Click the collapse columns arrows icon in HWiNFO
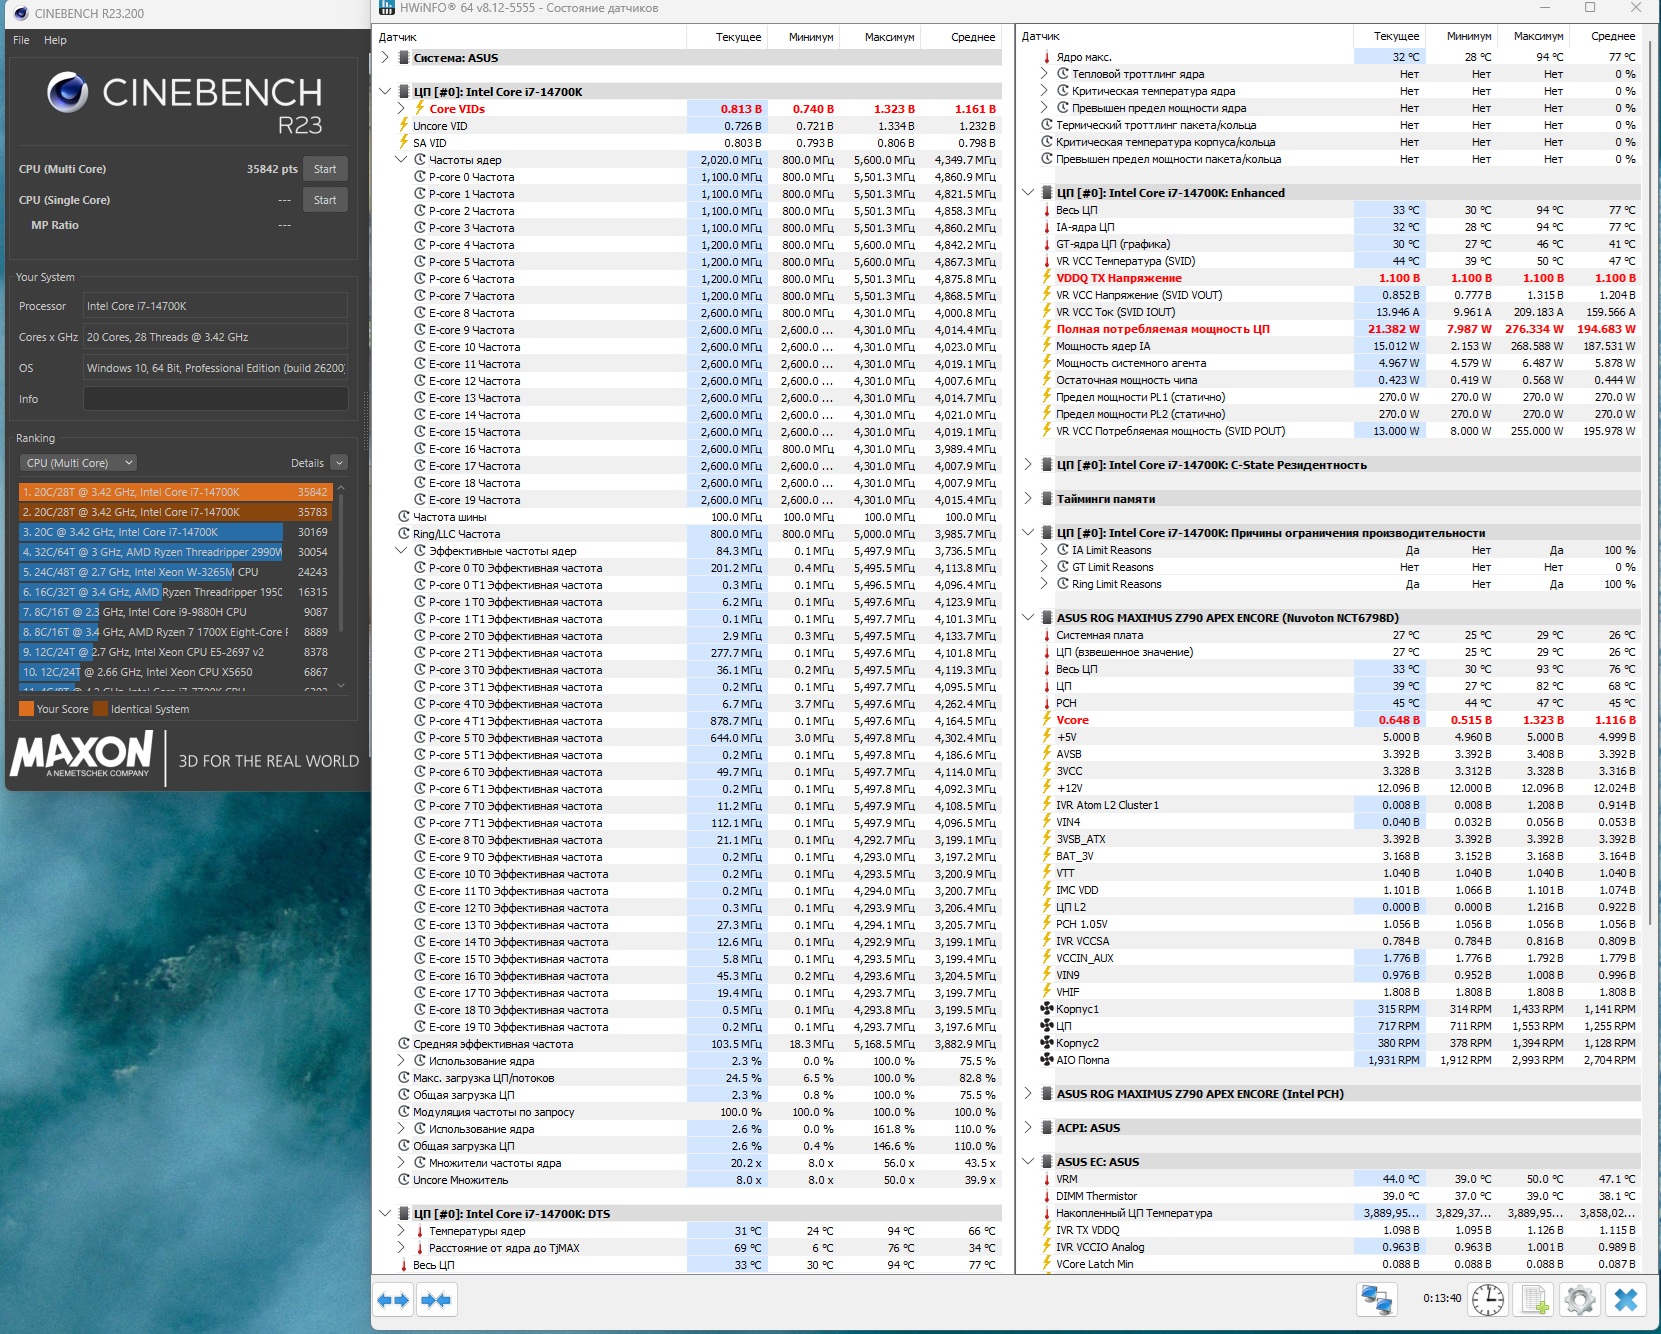The width and height of the screenshot is (1661, 1334). [x=436, y=1300]
